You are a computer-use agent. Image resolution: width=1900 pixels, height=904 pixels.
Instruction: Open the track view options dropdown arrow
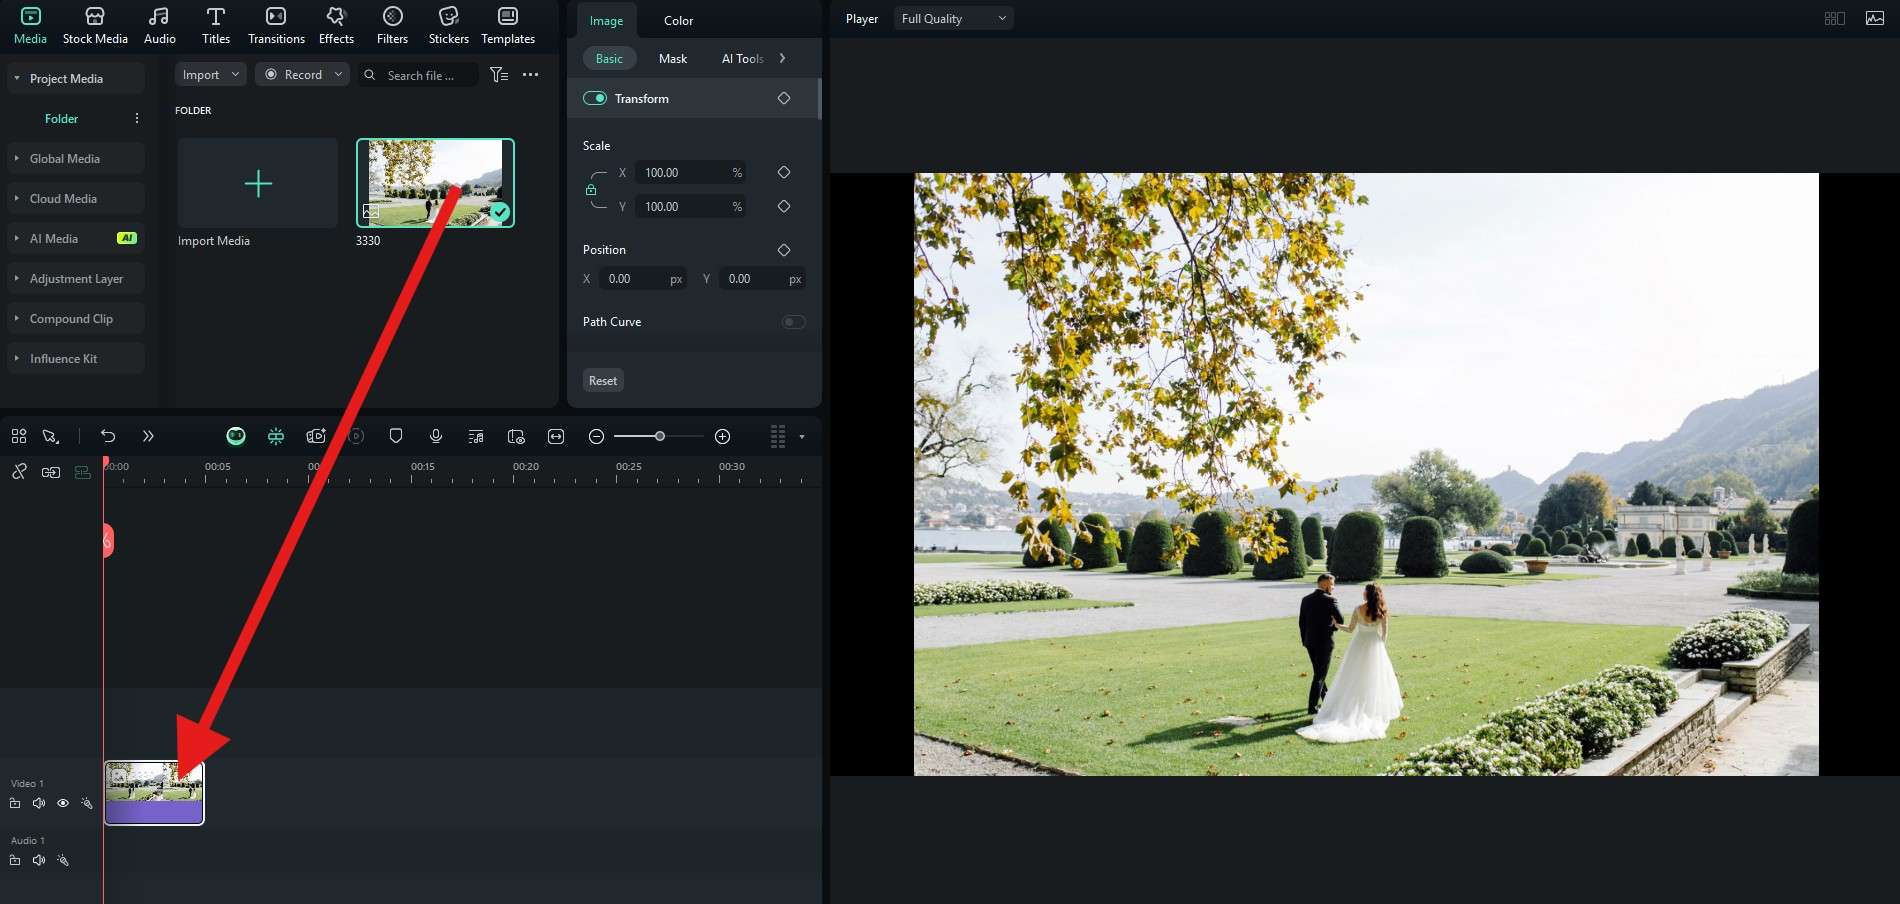click(802, 437)
